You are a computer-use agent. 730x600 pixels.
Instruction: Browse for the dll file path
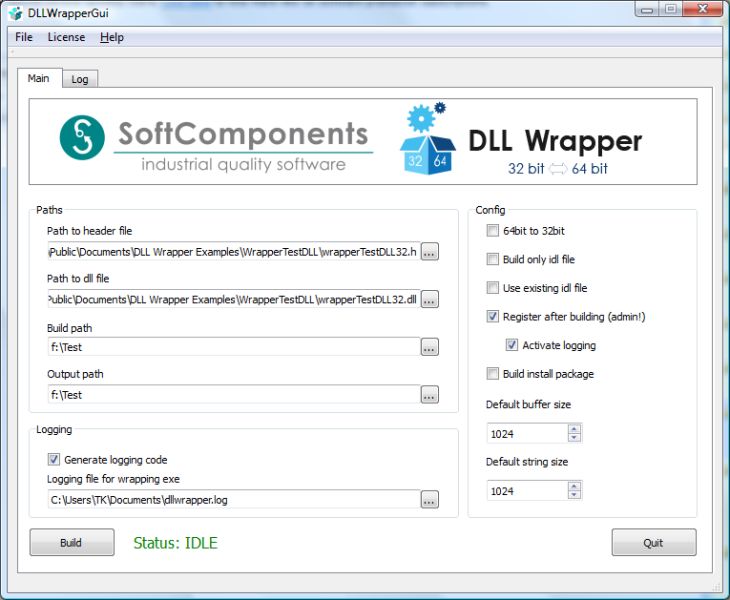429,299
